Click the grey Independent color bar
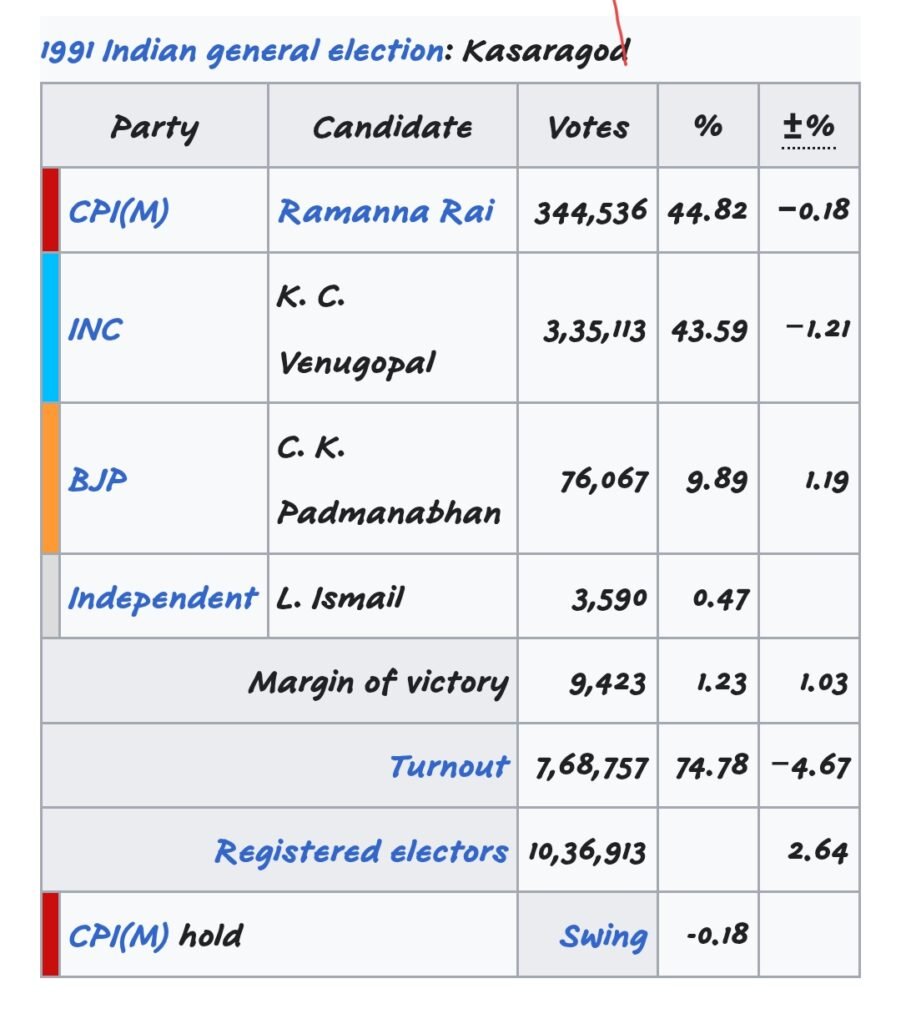 tap(50, 597)
